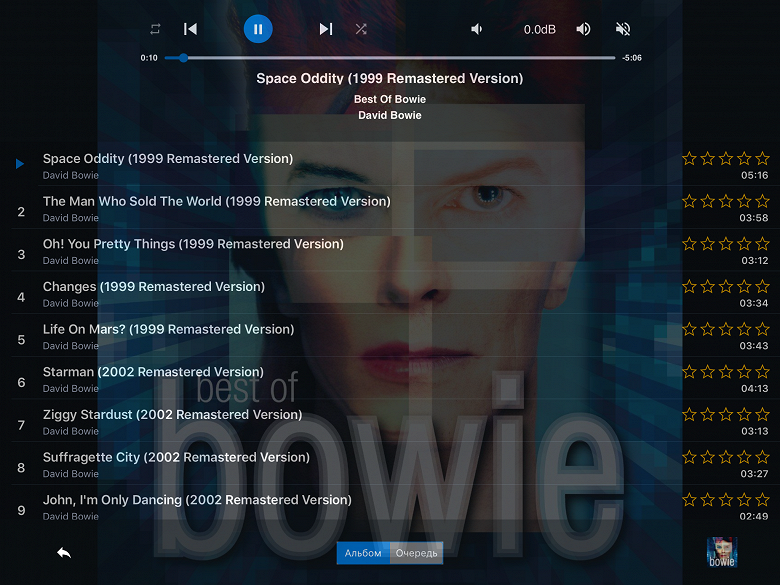Toggle the repeat playback icon
This screenshot has width=780, height=585.
(155, 29)
